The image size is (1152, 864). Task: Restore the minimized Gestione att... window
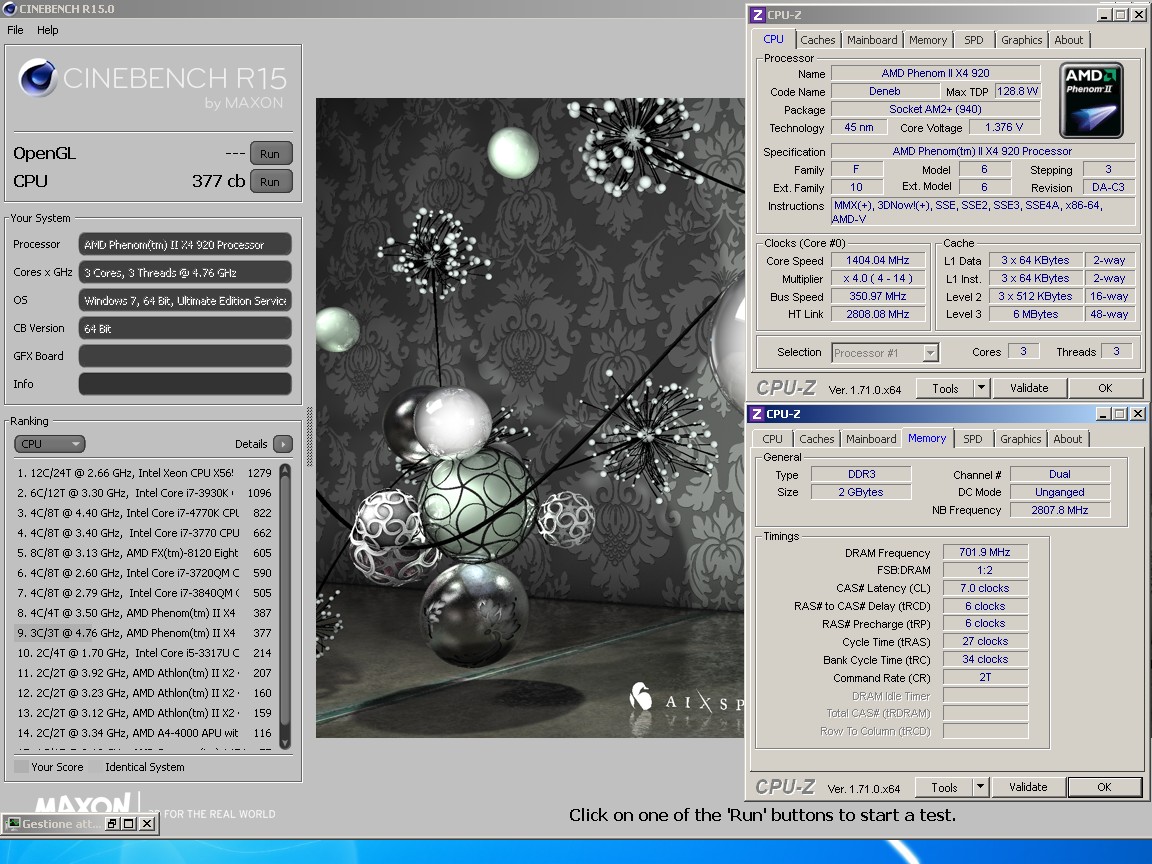(112, 824)
